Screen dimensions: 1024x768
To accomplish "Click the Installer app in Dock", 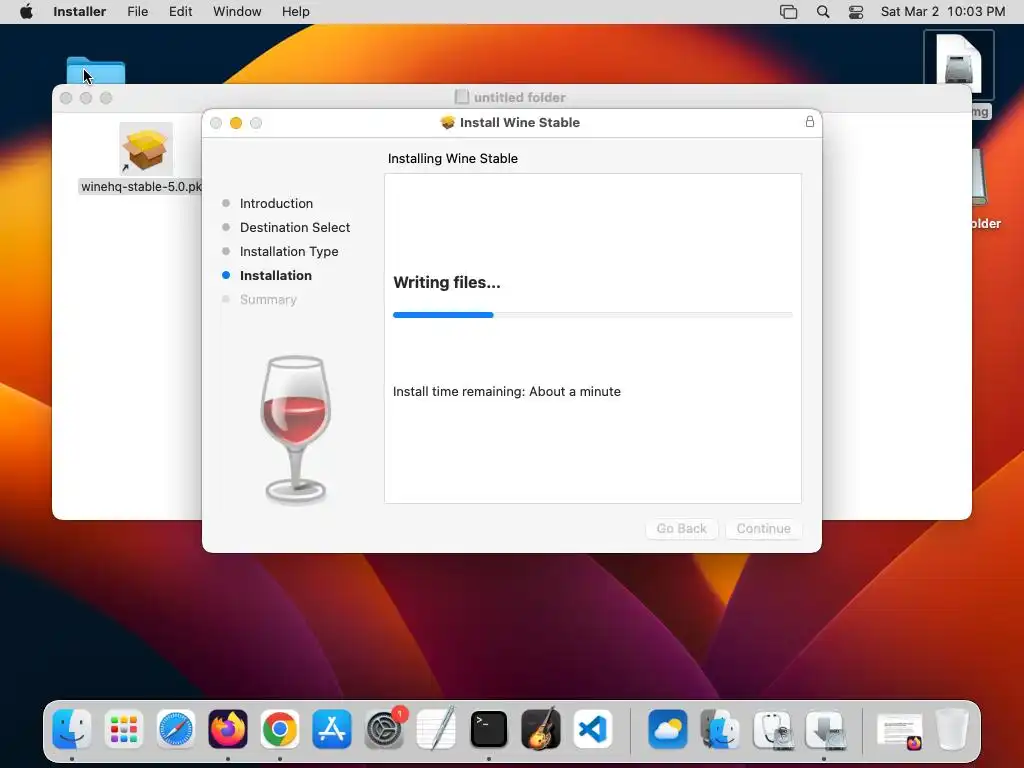I will 825,729.
